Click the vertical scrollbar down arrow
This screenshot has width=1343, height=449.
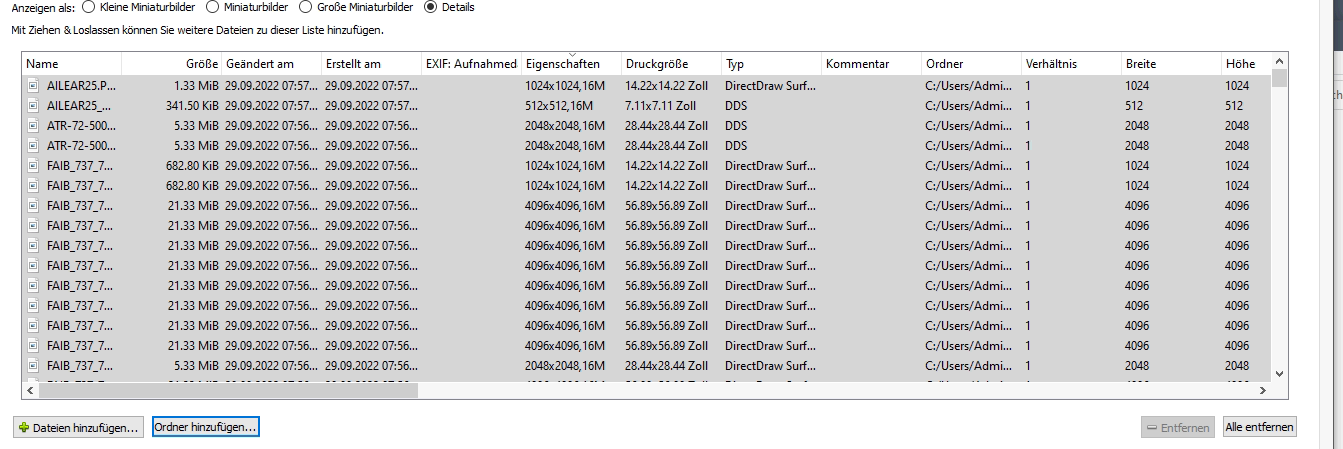coord(1279,373)
